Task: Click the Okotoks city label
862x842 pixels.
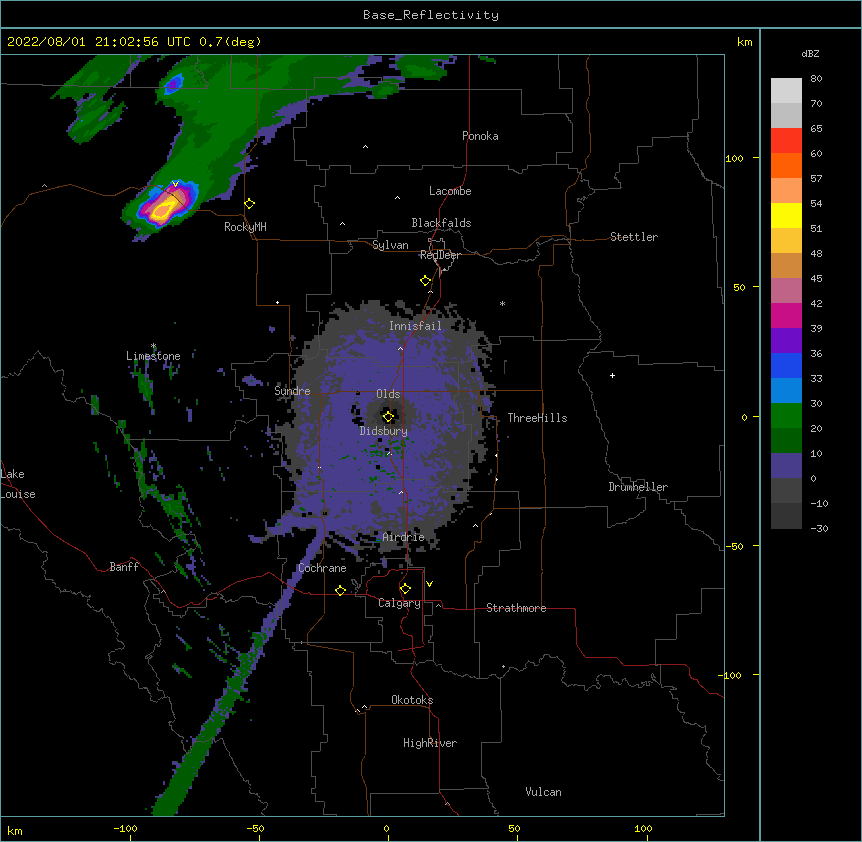Action: tap(412, 700)
